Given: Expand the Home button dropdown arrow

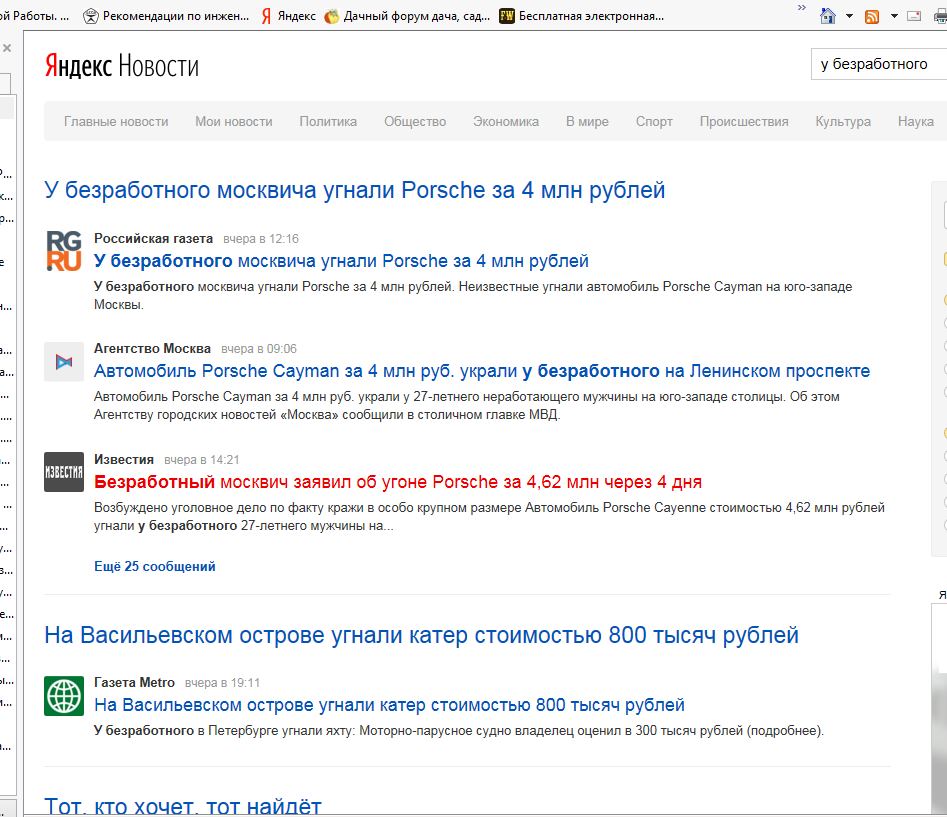Looking at the screenshot, I should (849, 16).
